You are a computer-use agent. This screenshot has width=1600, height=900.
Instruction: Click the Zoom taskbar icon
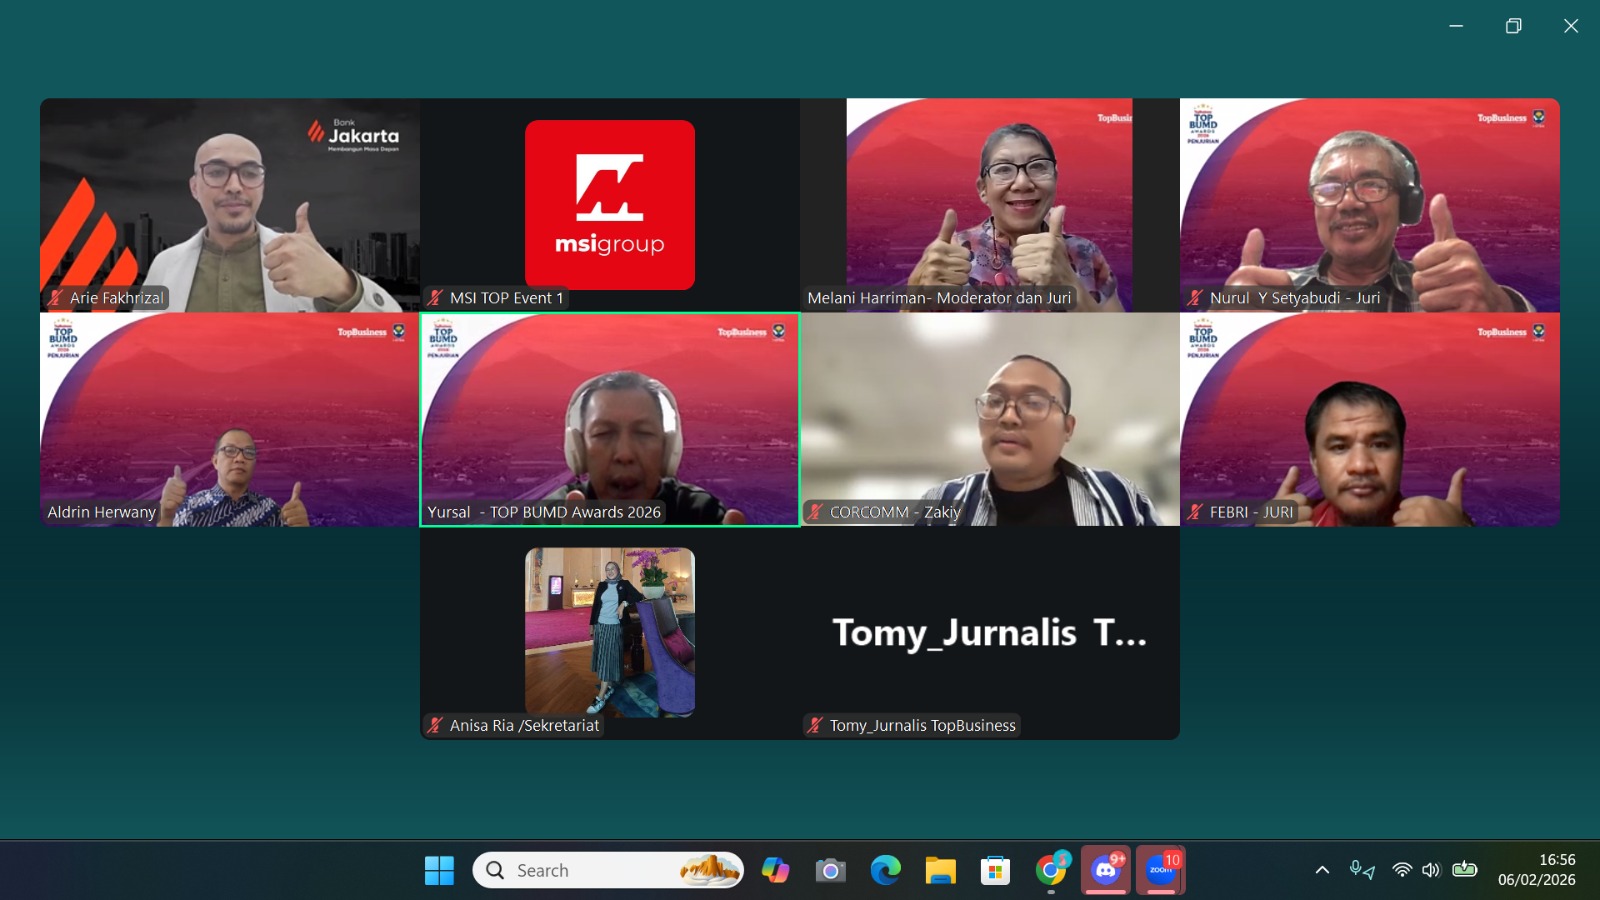coord(1161,870)
